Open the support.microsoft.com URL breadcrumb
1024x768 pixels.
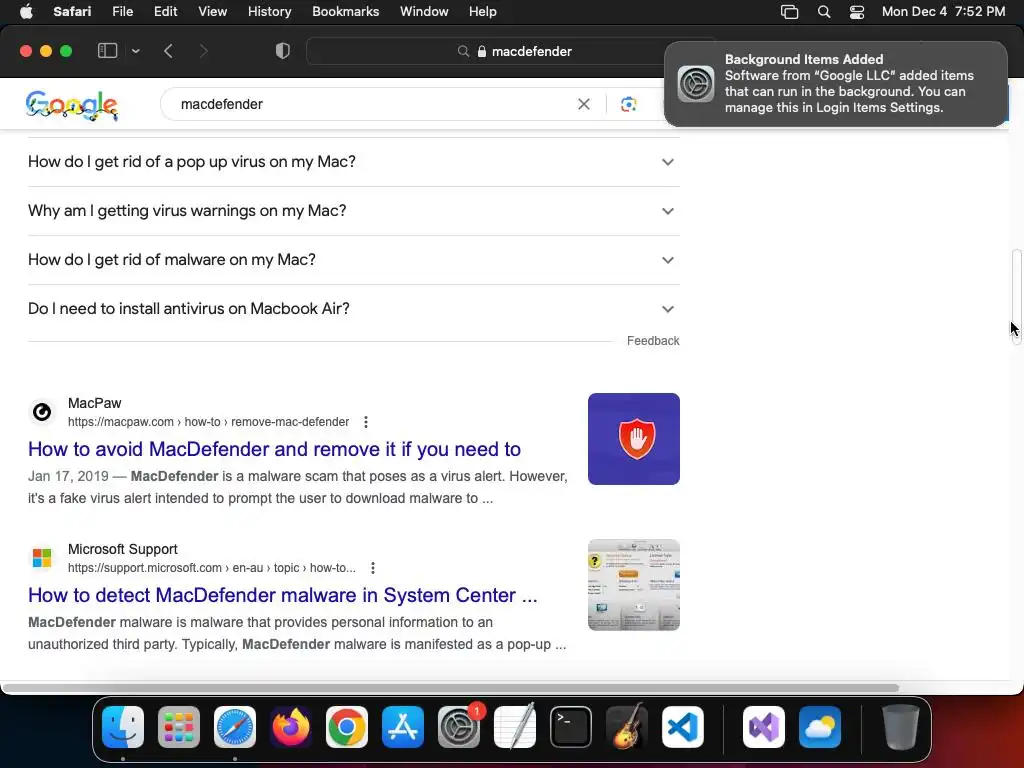212,568
